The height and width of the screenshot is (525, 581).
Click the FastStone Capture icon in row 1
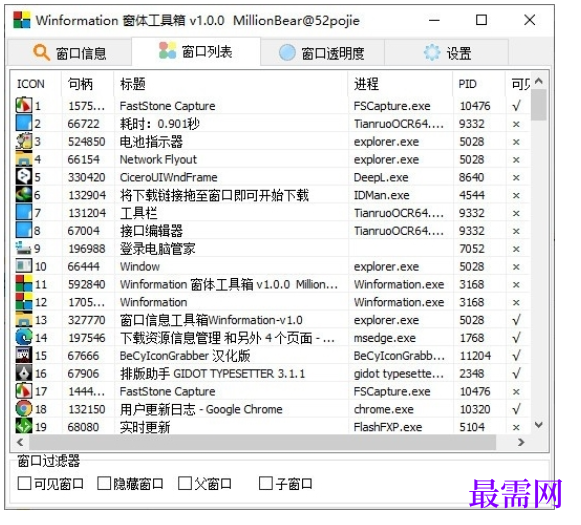coord(24,105)
